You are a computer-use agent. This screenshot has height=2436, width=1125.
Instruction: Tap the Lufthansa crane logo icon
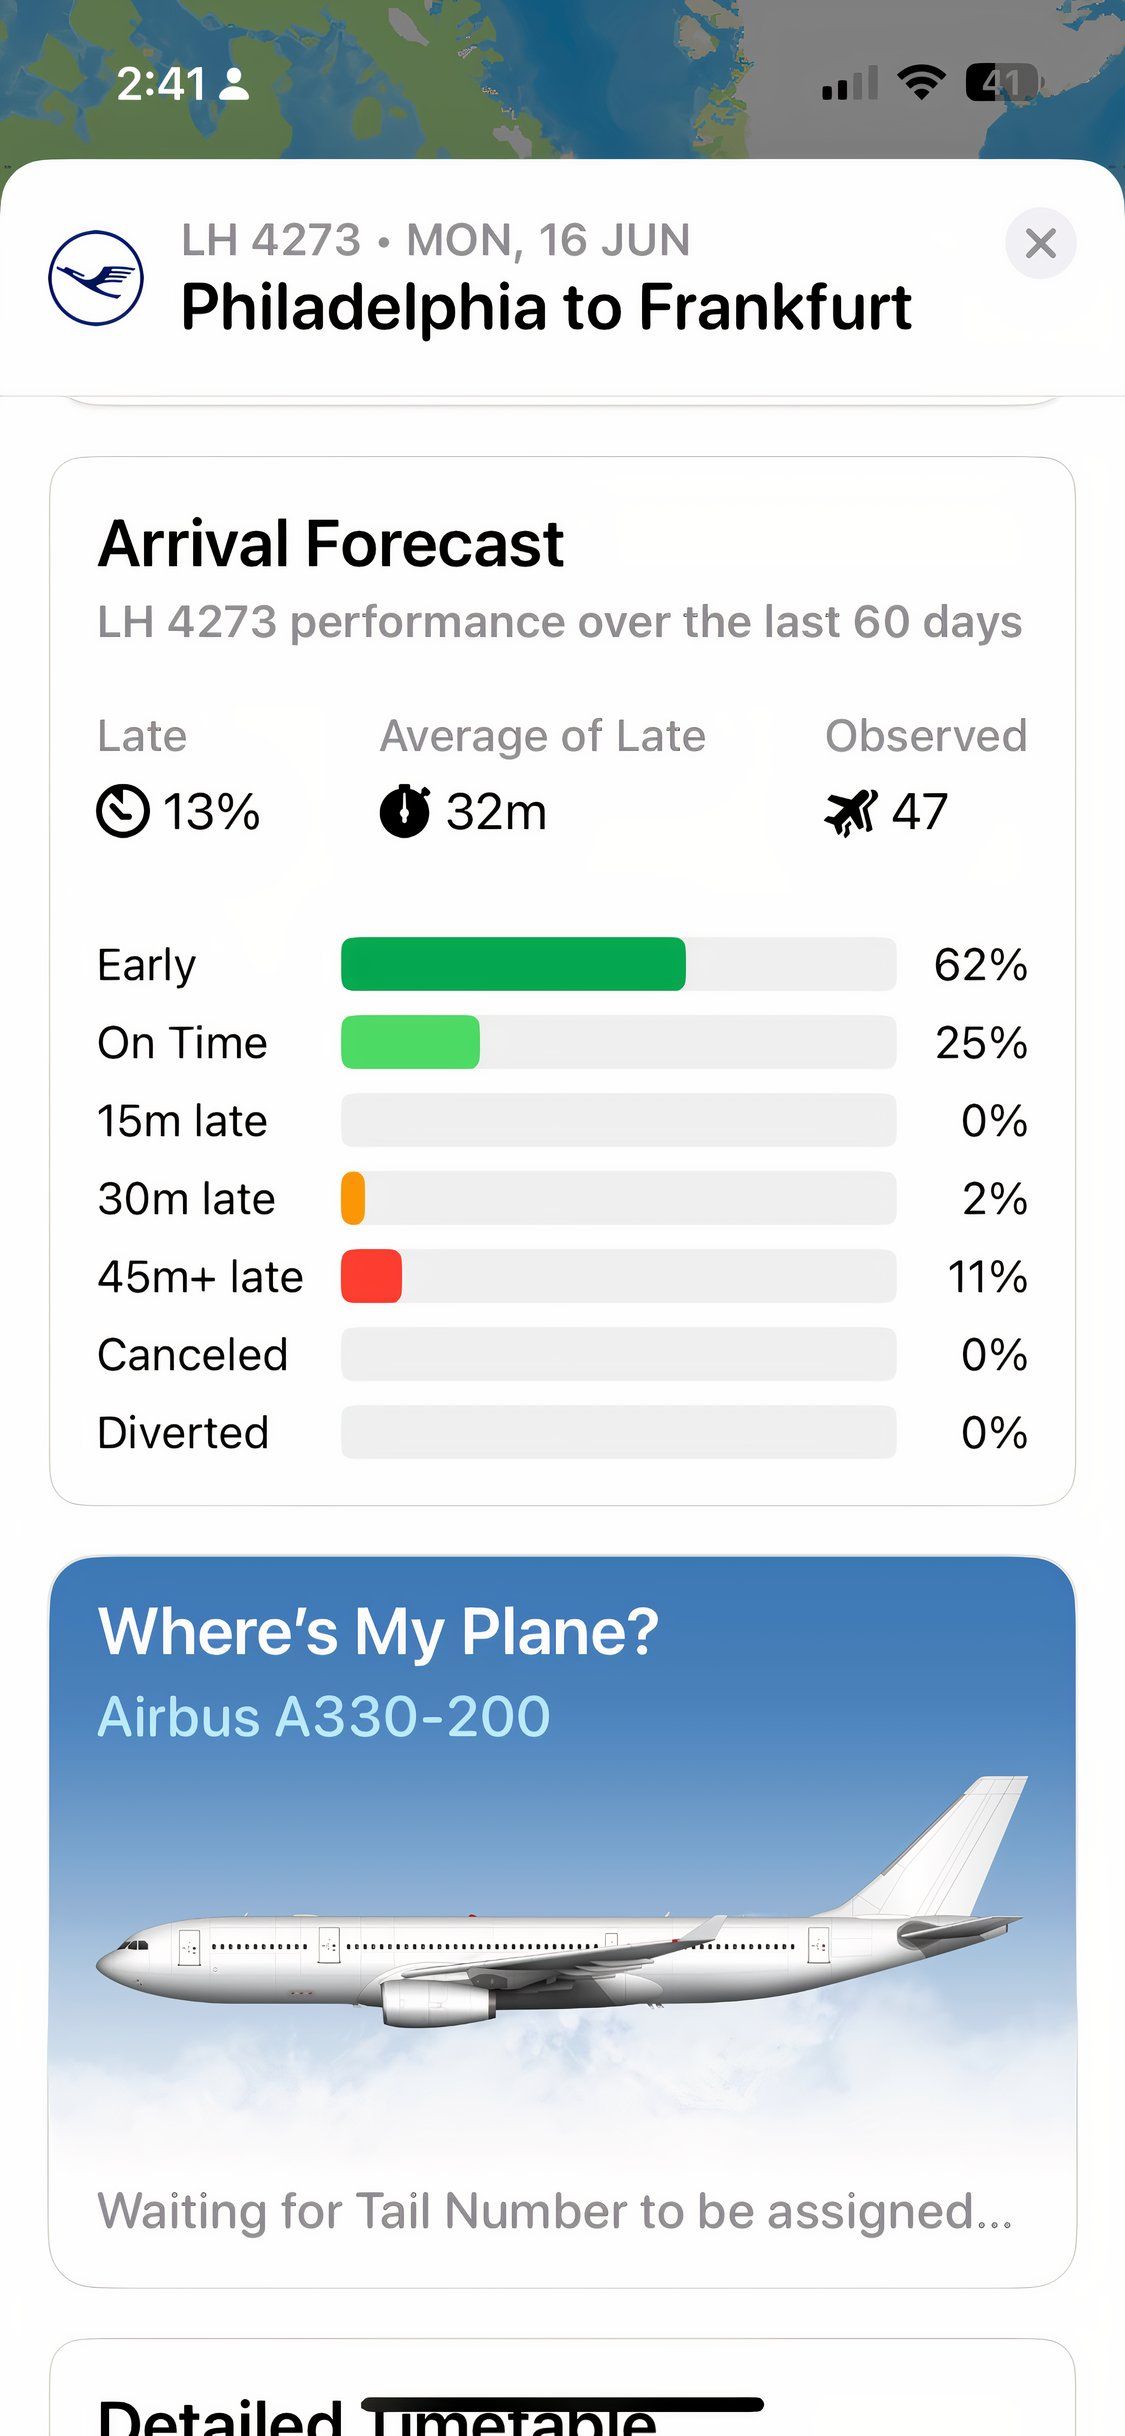(96, 278)
